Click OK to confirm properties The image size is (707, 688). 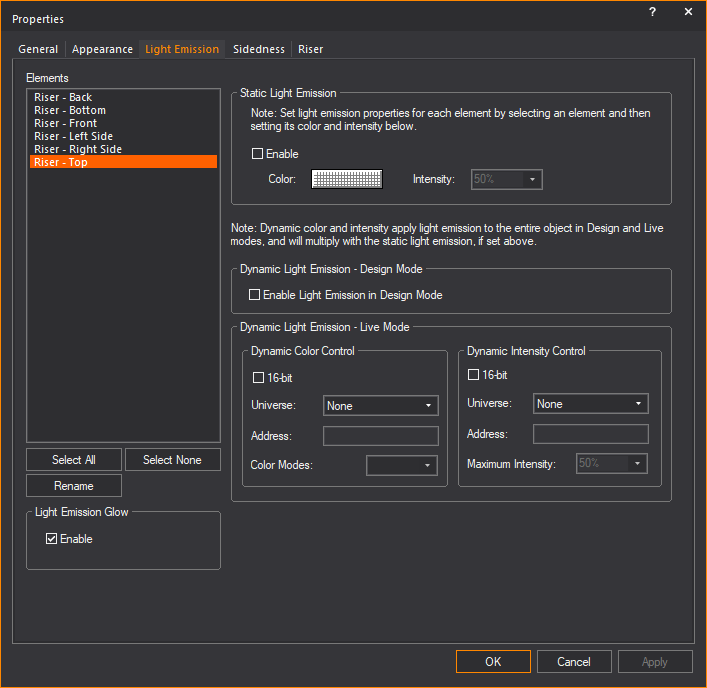(x=493, y=662)
